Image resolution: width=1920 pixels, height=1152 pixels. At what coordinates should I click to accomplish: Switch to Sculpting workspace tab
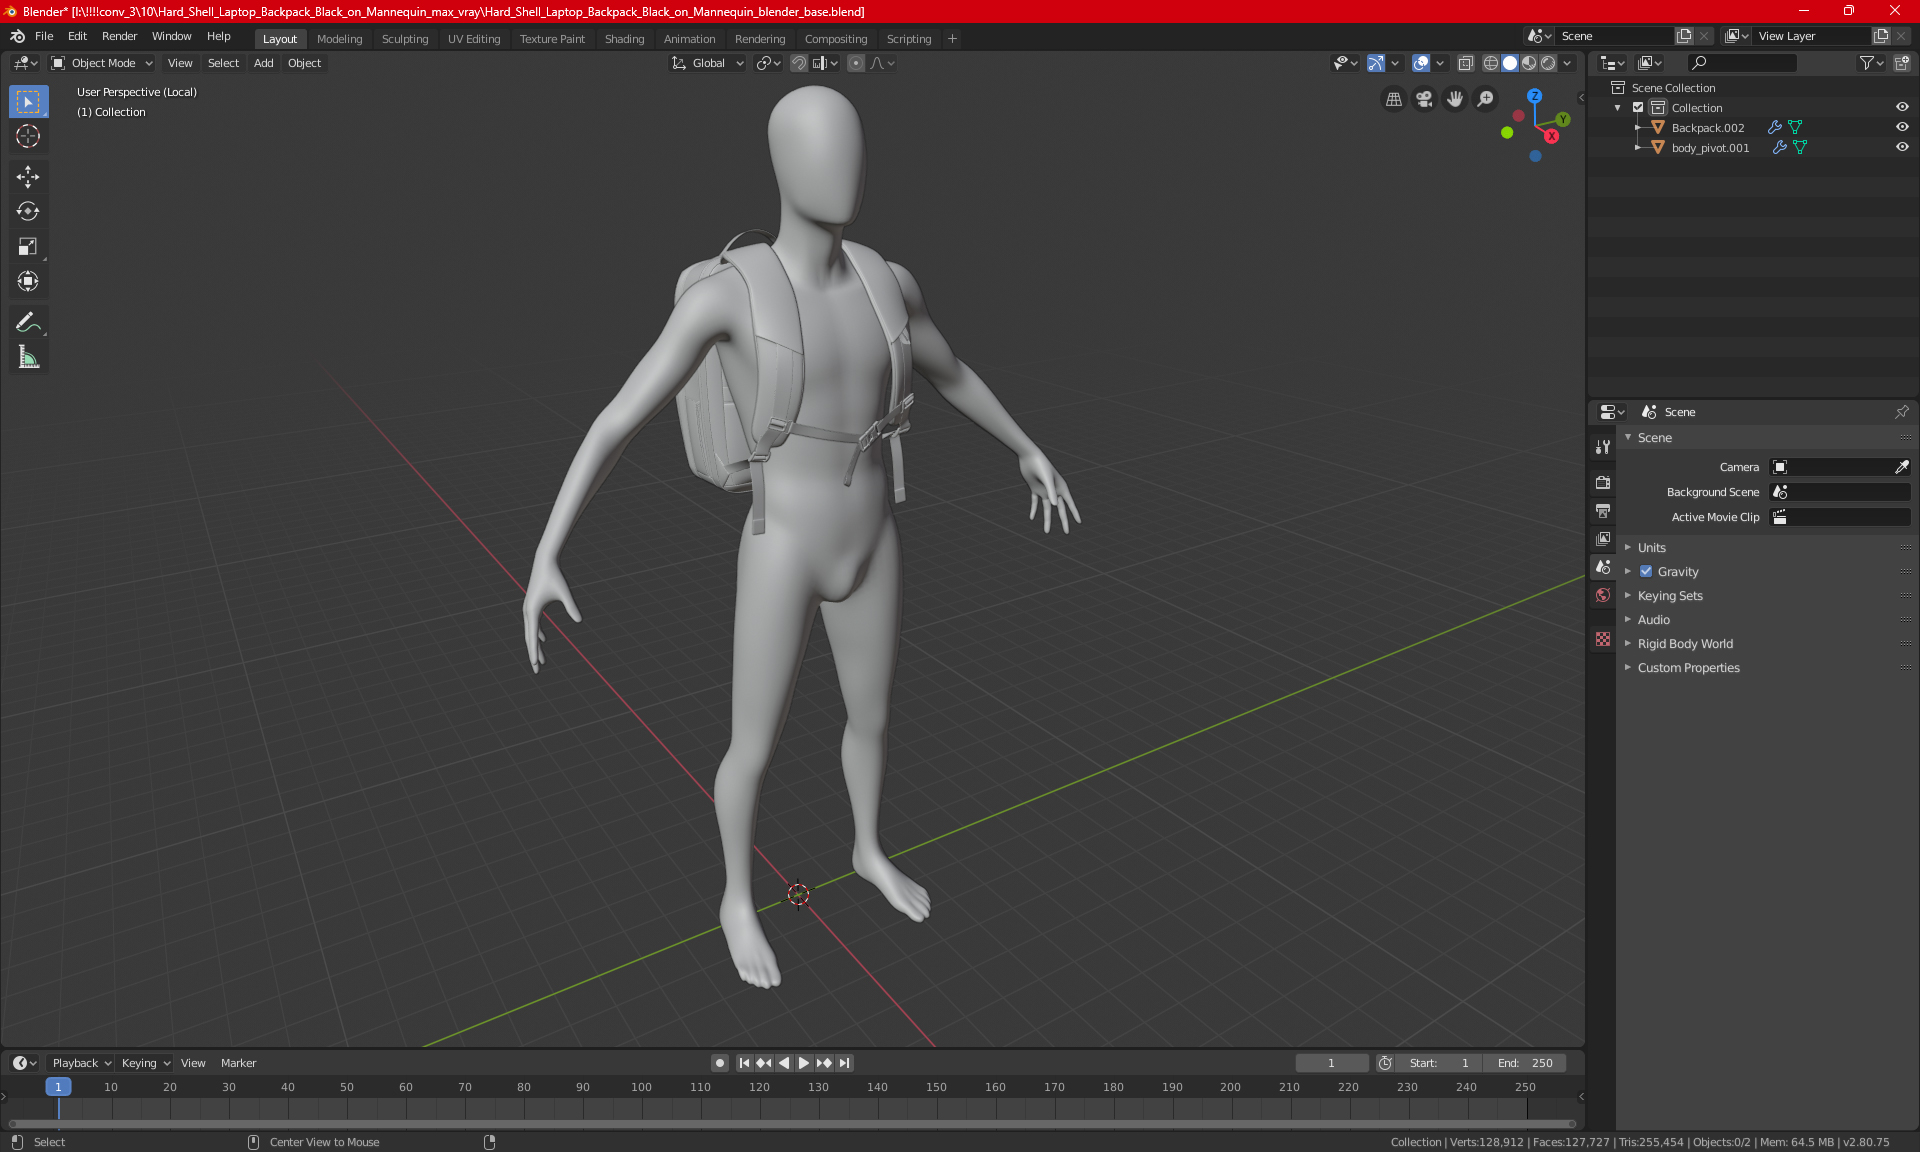pyautogui.click(x=405, y=39)
